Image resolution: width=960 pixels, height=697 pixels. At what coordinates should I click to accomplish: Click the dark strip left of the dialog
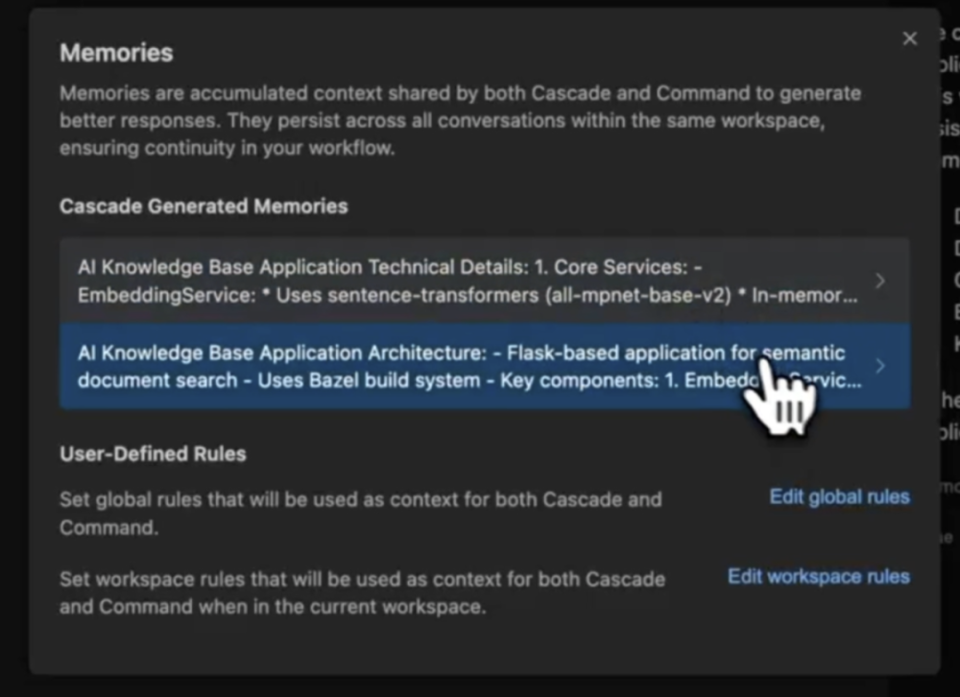[x=13, y=350]
